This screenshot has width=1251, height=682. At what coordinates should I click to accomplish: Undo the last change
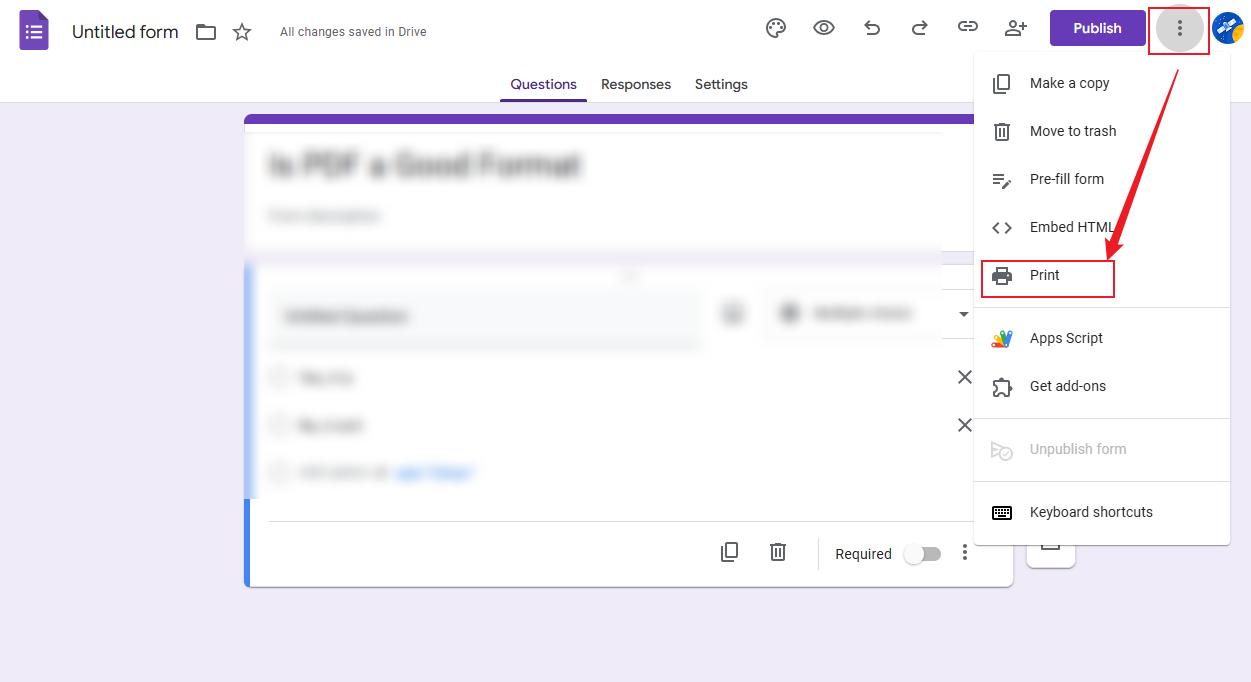(871, 28)
